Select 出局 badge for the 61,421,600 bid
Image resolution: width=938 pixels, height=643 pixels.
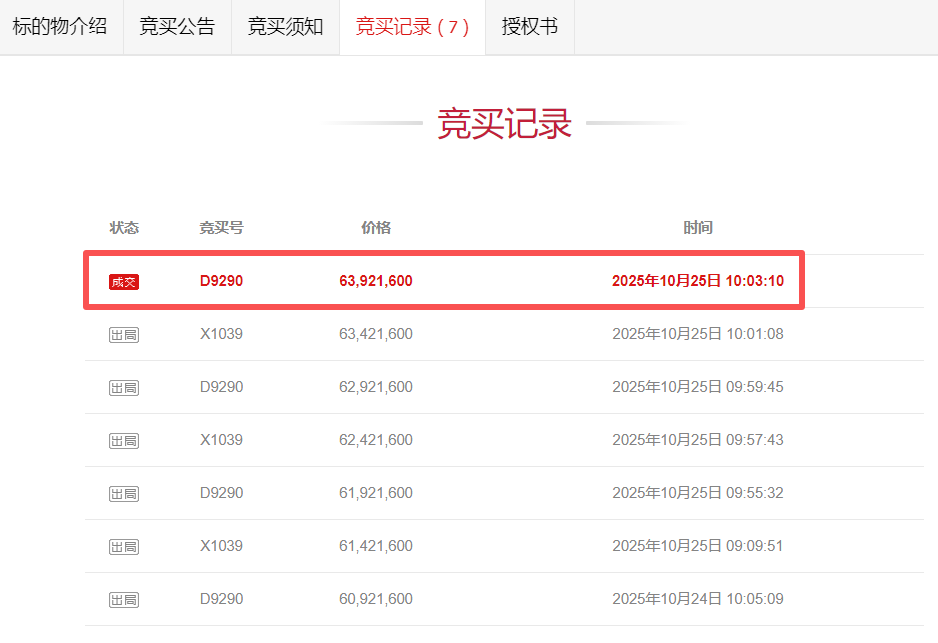click(x=124, y=547)
